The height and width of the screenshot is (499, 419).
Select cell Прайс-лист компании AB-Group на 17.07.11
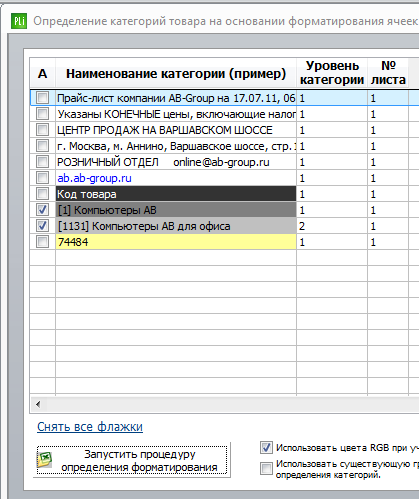pyautogui.click(x=176, y=98)
